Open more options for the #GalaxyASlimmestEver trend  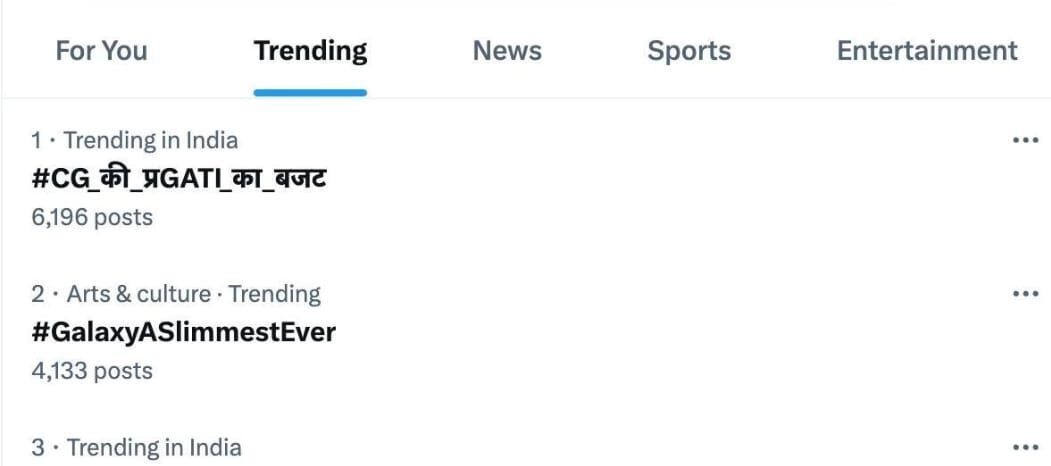[1026, 294]
